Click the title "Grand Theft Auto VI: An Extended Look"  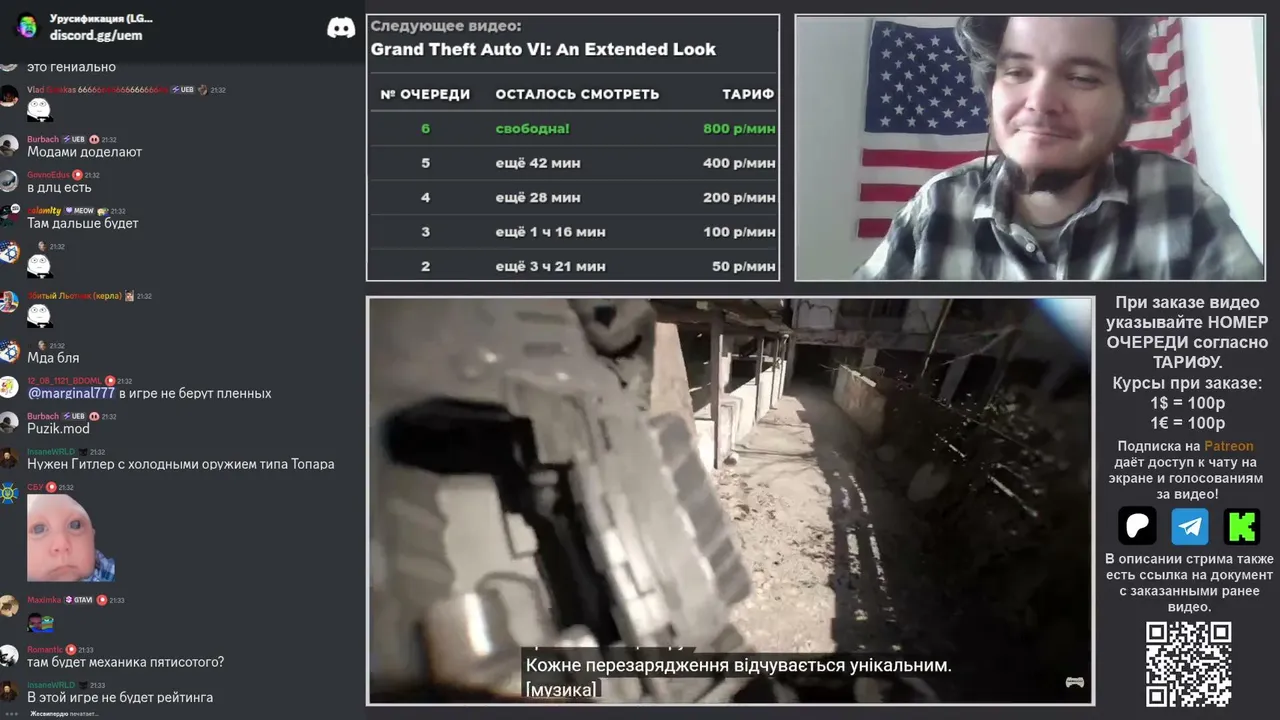(543, 49)
